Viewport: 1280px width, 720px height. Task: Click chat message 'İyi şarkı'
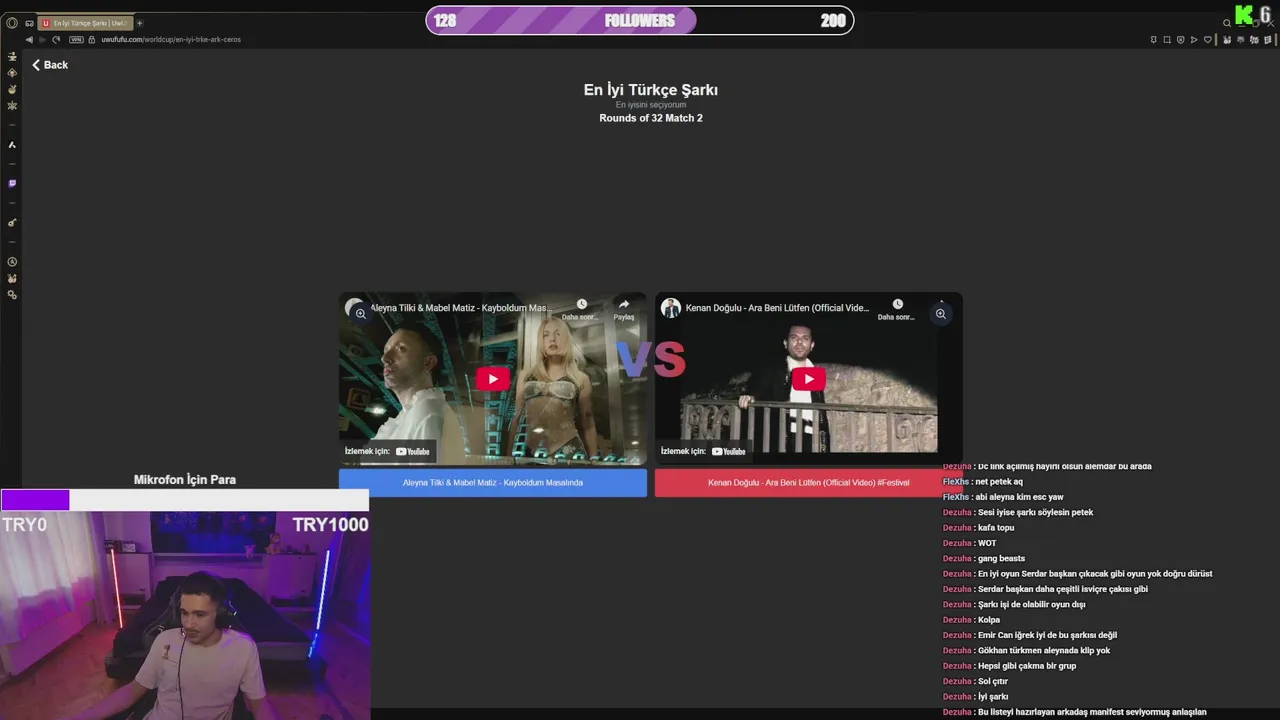pos(993,697)
